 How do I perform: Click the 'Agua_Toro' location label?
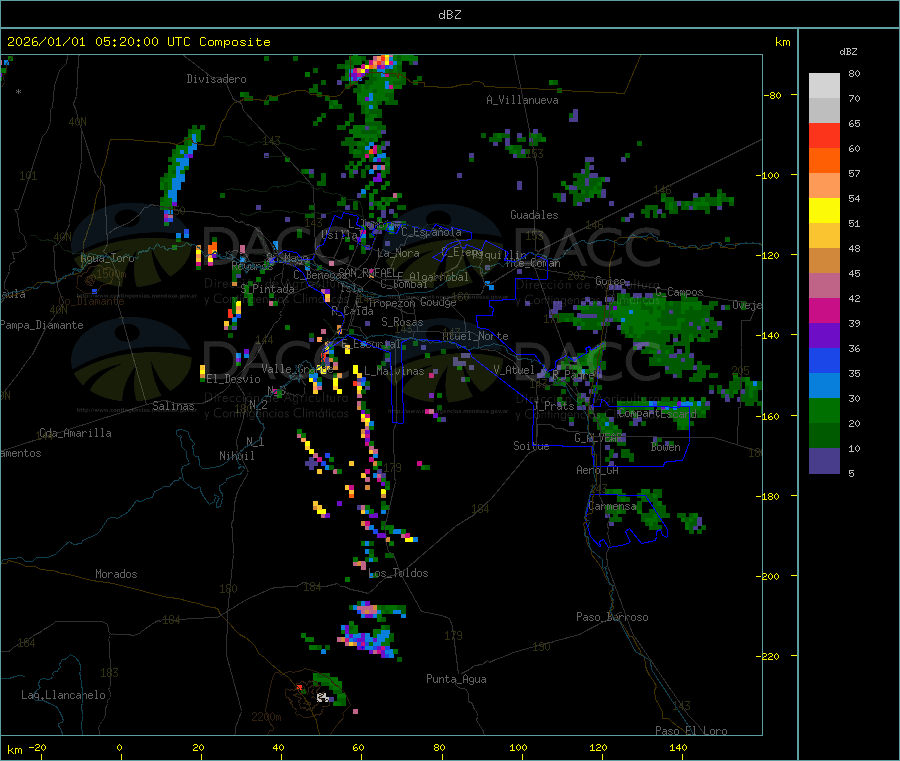pyautogui.click(x=107, y=258)
